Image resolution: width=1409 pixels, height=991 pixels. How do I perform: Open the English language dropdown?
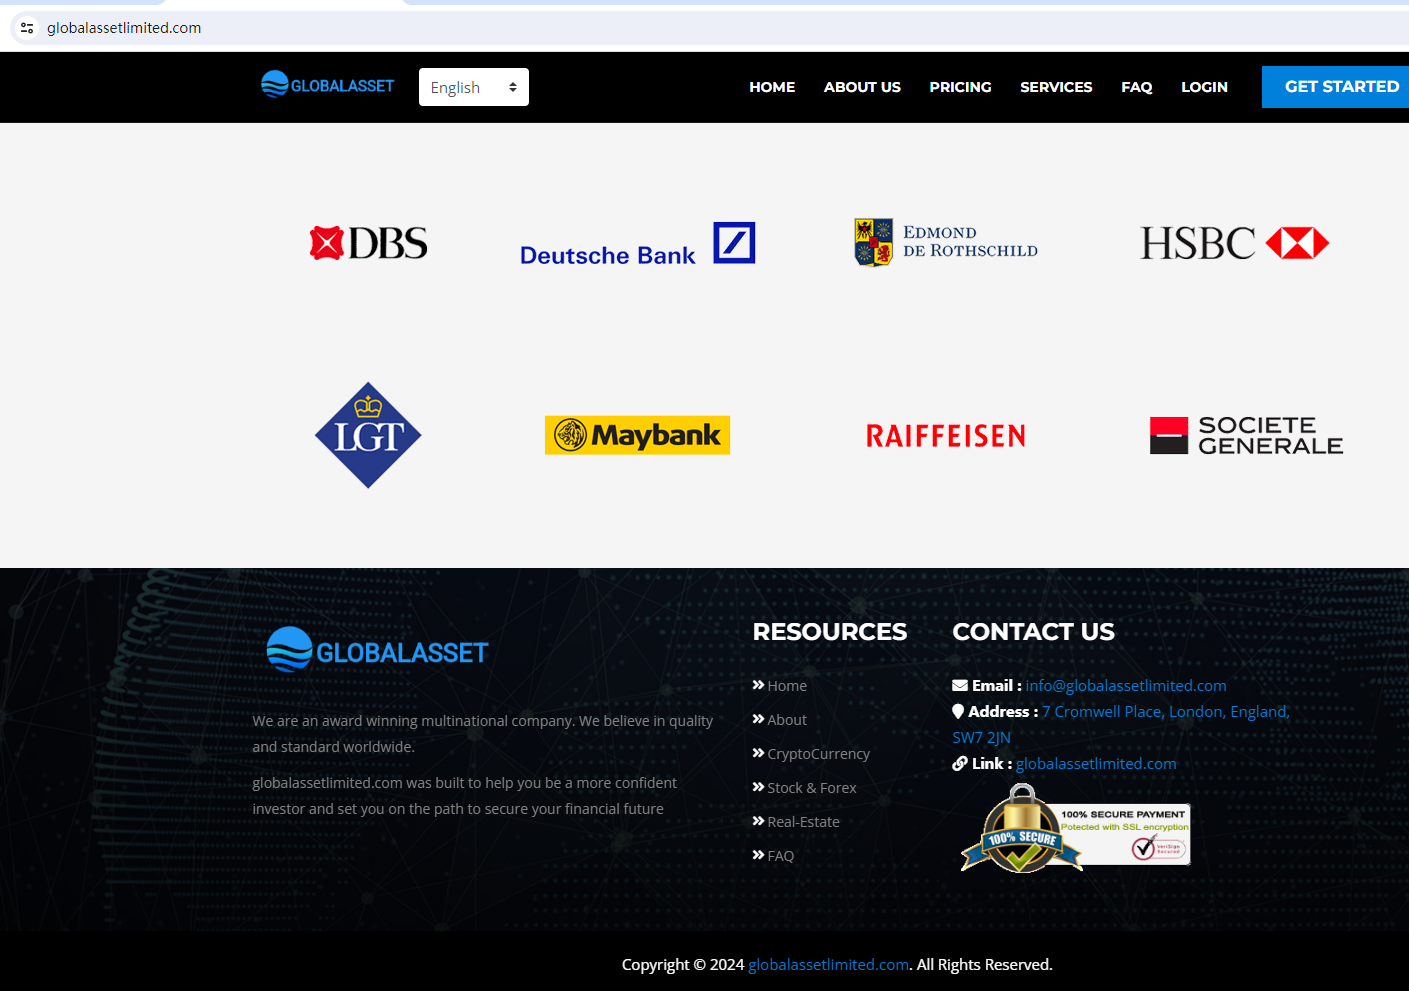[x=474, y=87]
